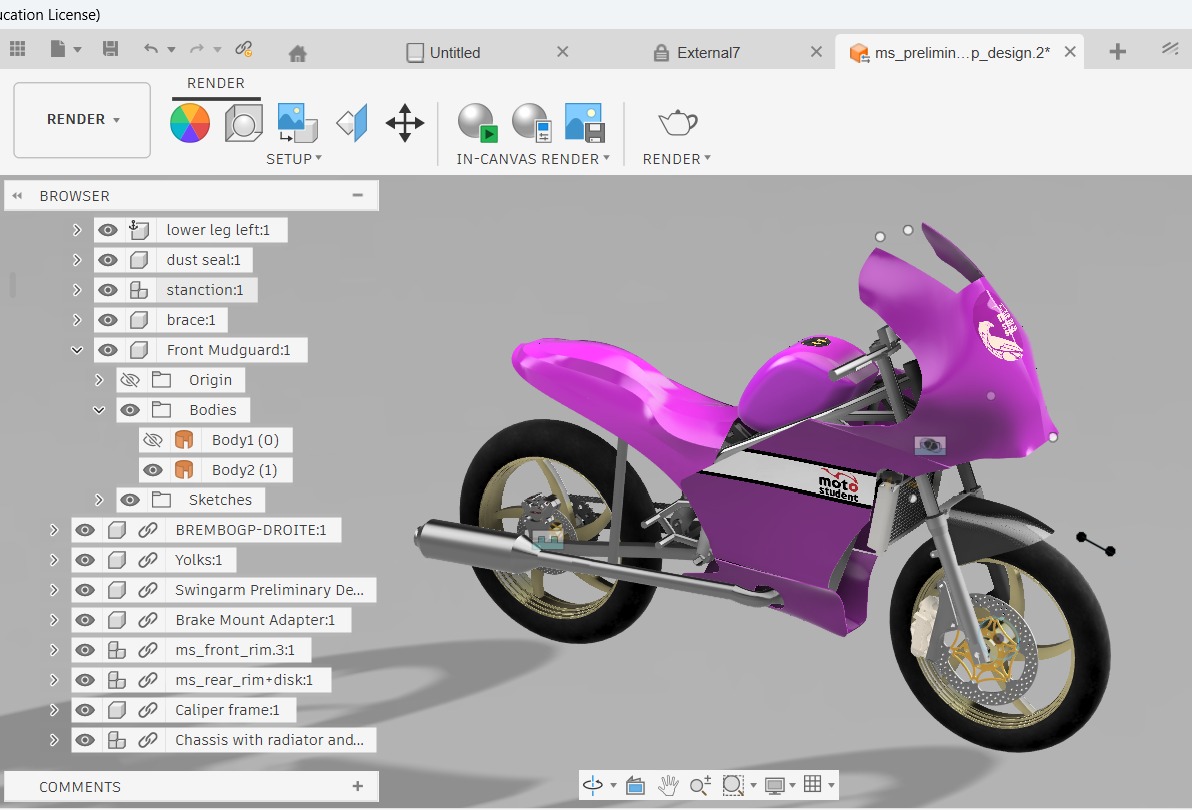Start an In-Canvas Render
Image resolution: width=1192 pixels, height=810 pixels.
(x=477, y=122)
